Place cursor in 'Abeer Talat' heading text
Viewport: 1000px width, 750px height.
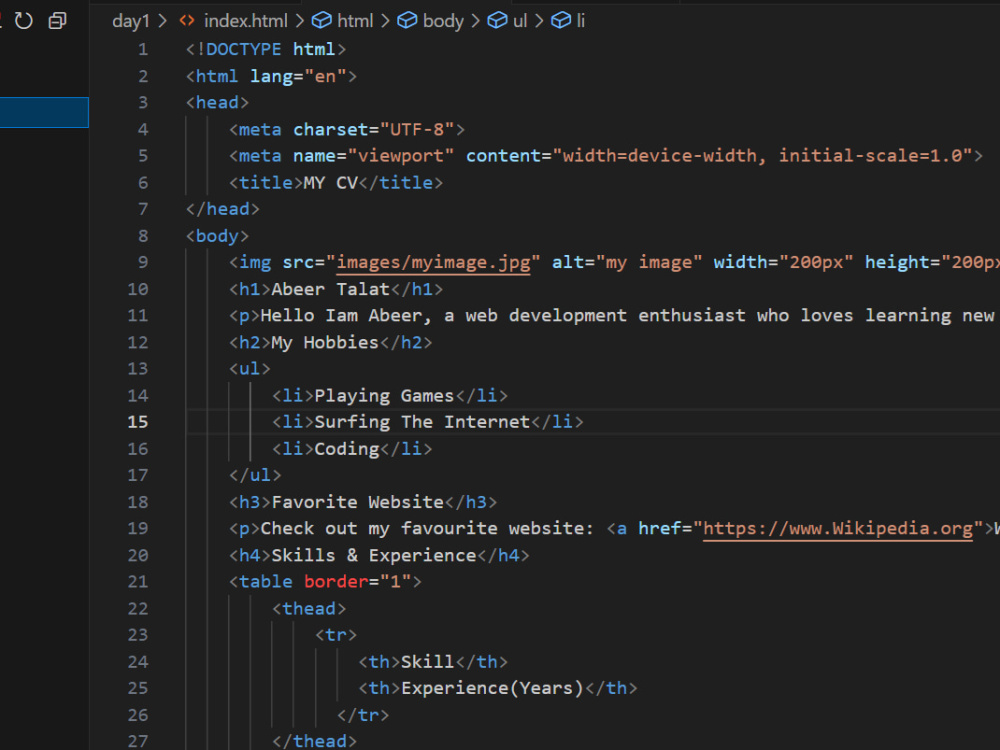pyautogui.click(x=330, y=290)
